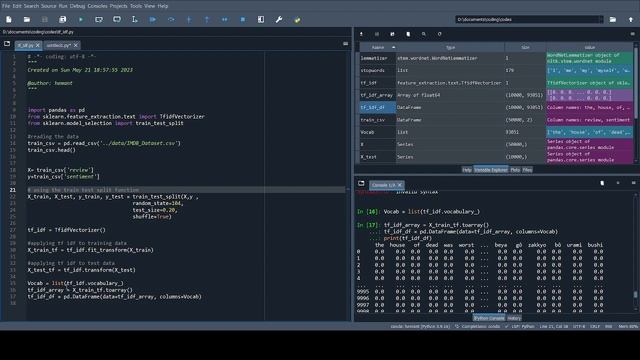Sort variables by the Value column
This screenshot has height=360, width=640.
(589, 47)
